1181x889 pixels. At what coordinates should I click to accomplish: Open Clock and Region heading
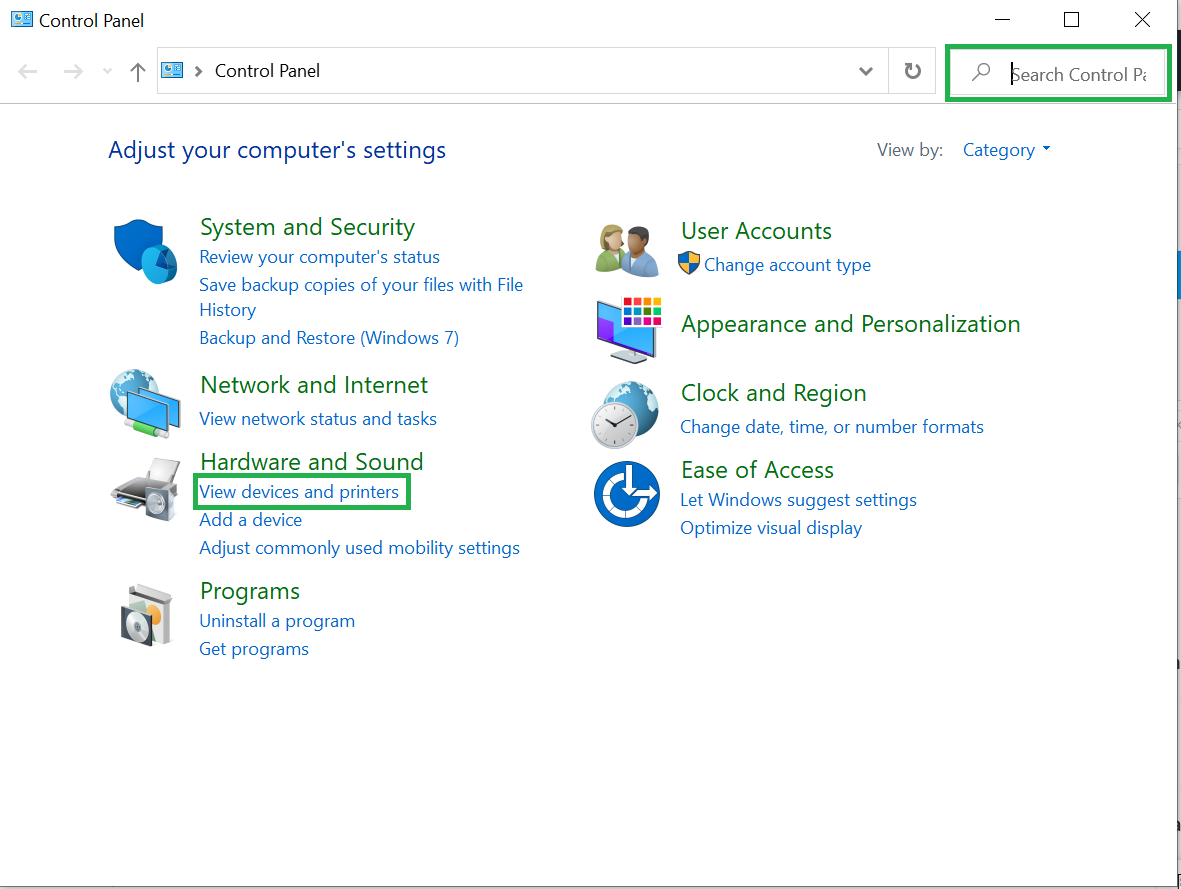pyautogui.click(x=774, y=393)
